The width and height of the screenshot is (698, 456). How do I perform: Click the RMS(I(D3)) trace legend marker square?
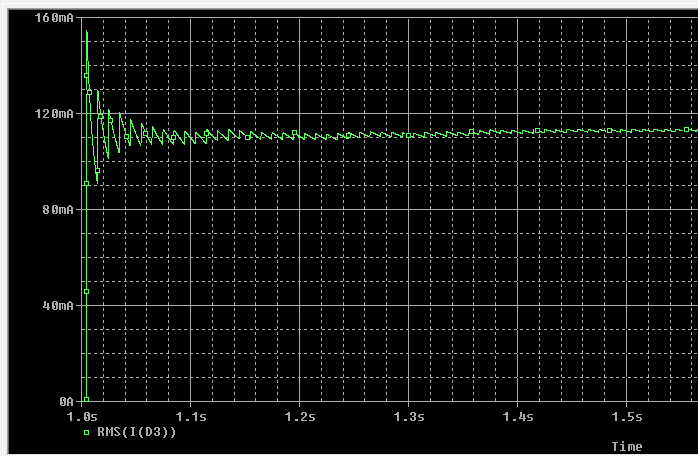(86, 433)
